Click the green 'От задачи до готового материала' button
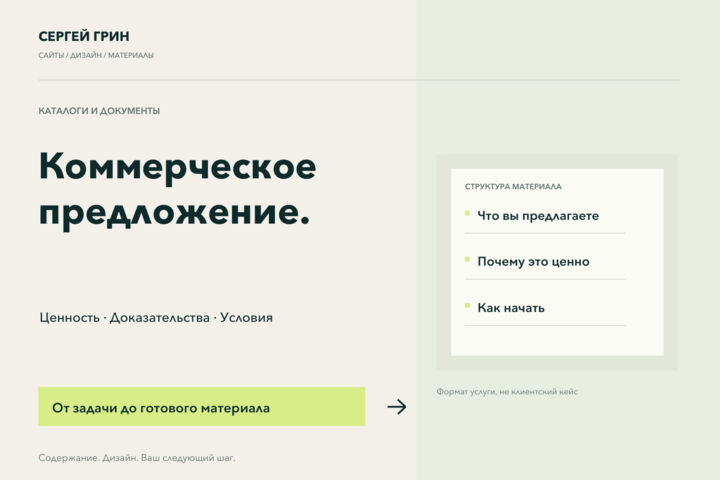720x480 pixels. click(x=202, y=407)
